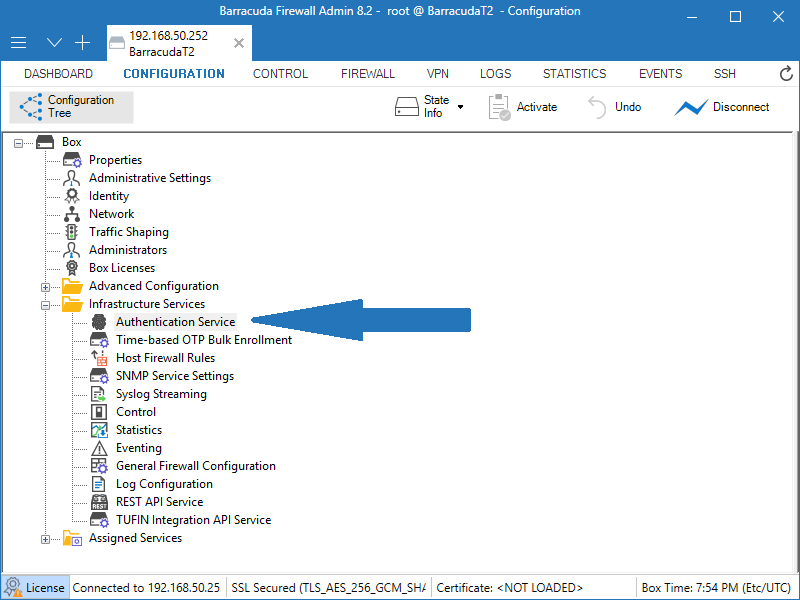This screenshot has height=600, width=800.
Task: Select the Host Firewall Rules item
Action: tap(165, 358)
